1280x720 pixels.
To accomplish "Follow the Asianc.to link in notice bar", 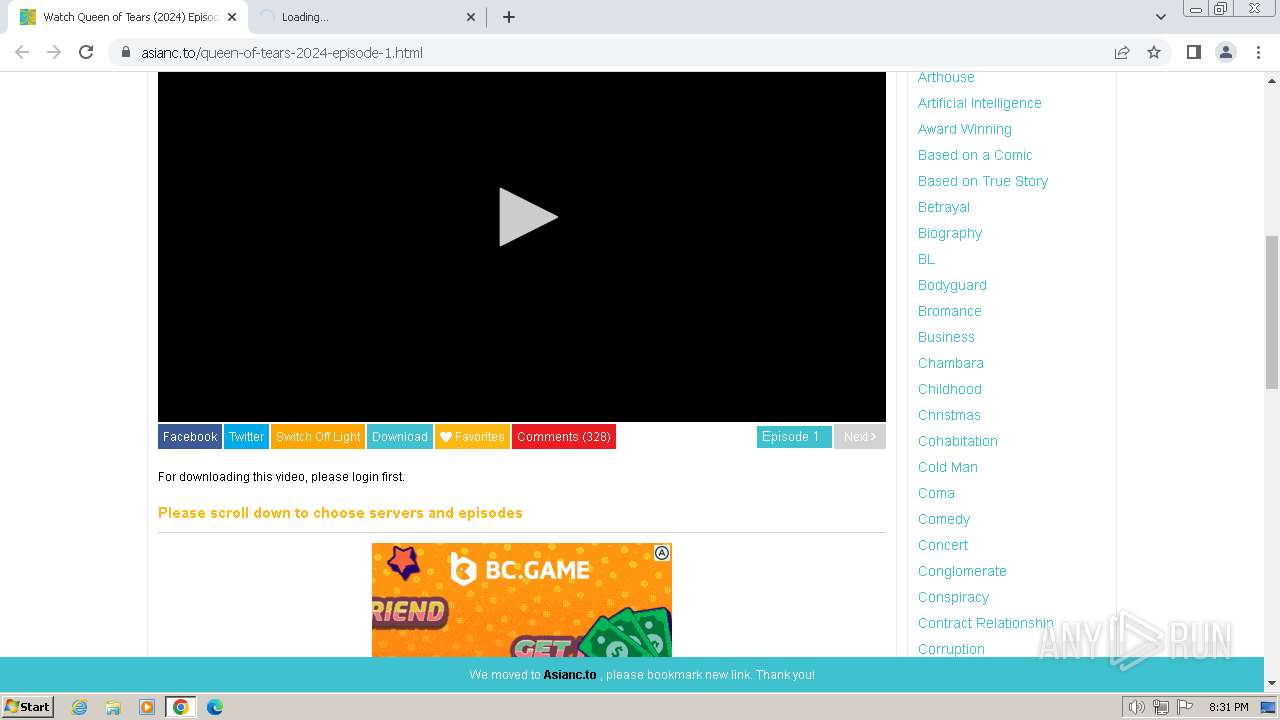I will [570, 675].
